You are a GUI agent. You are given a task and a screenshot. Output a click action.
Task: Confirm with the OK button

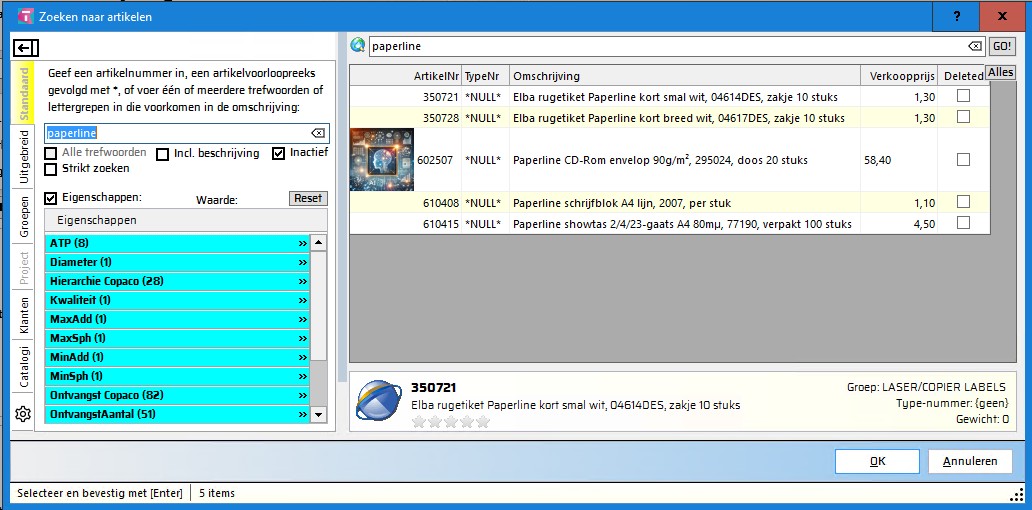point(877,461)
